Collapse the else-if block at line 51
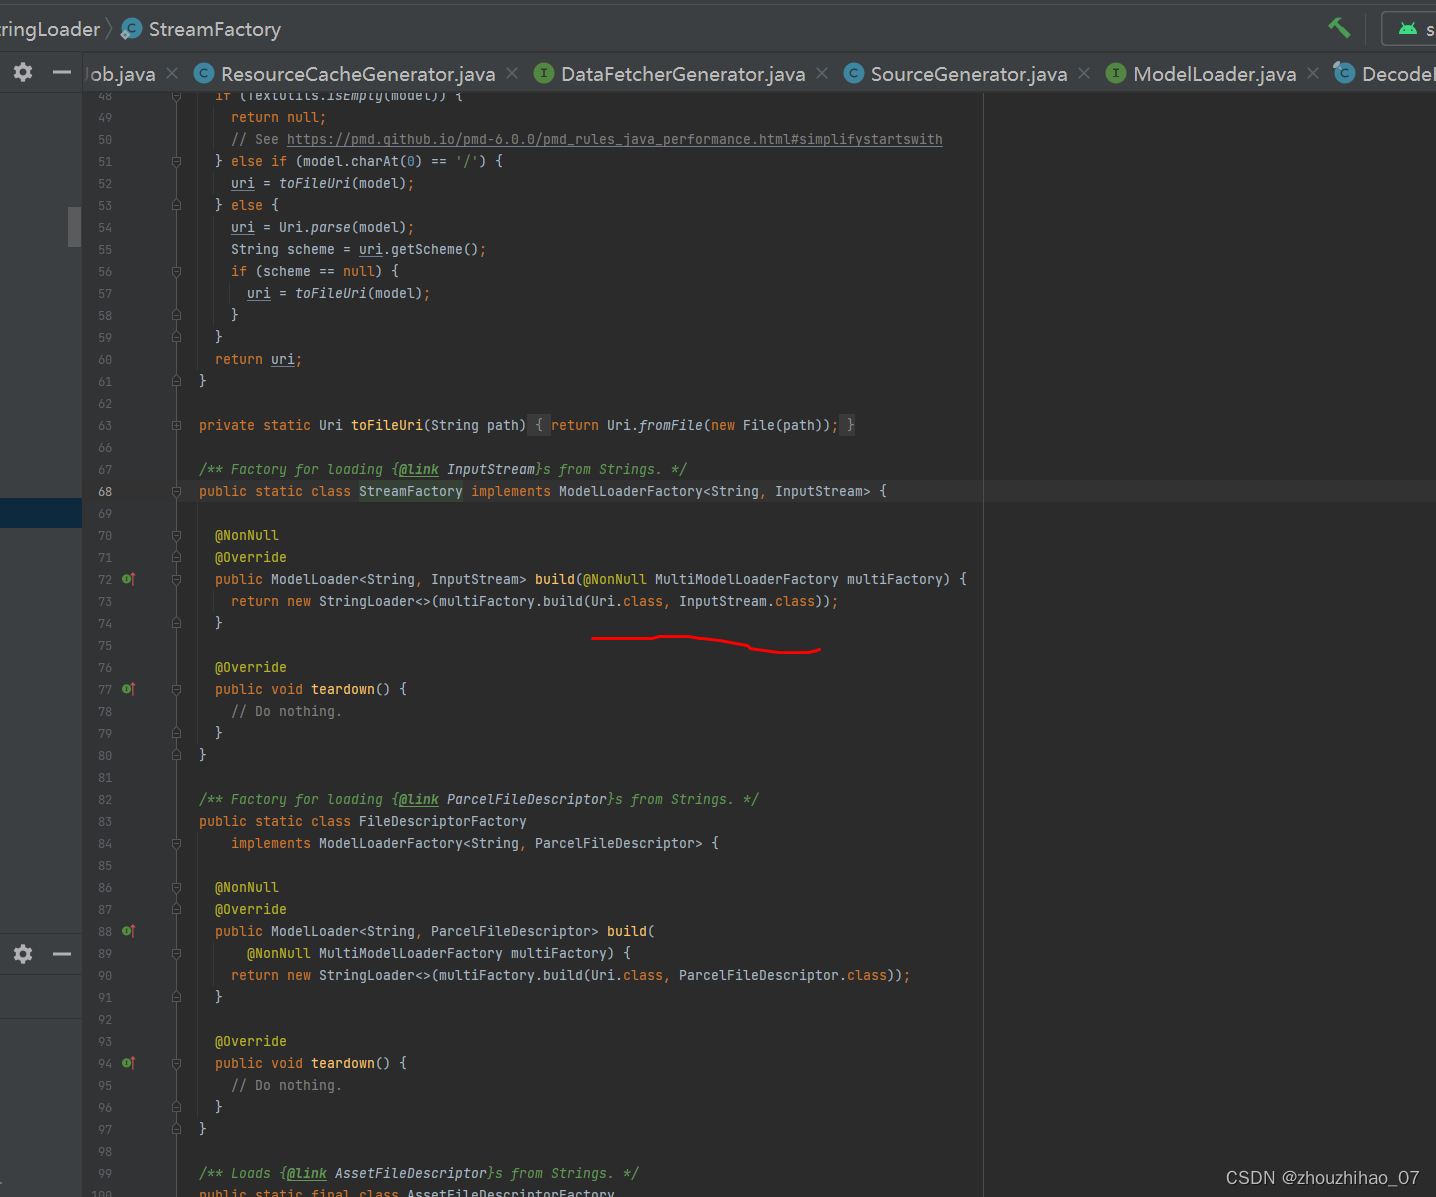Screen dimensions: 1436x1197 coord(176,161)
